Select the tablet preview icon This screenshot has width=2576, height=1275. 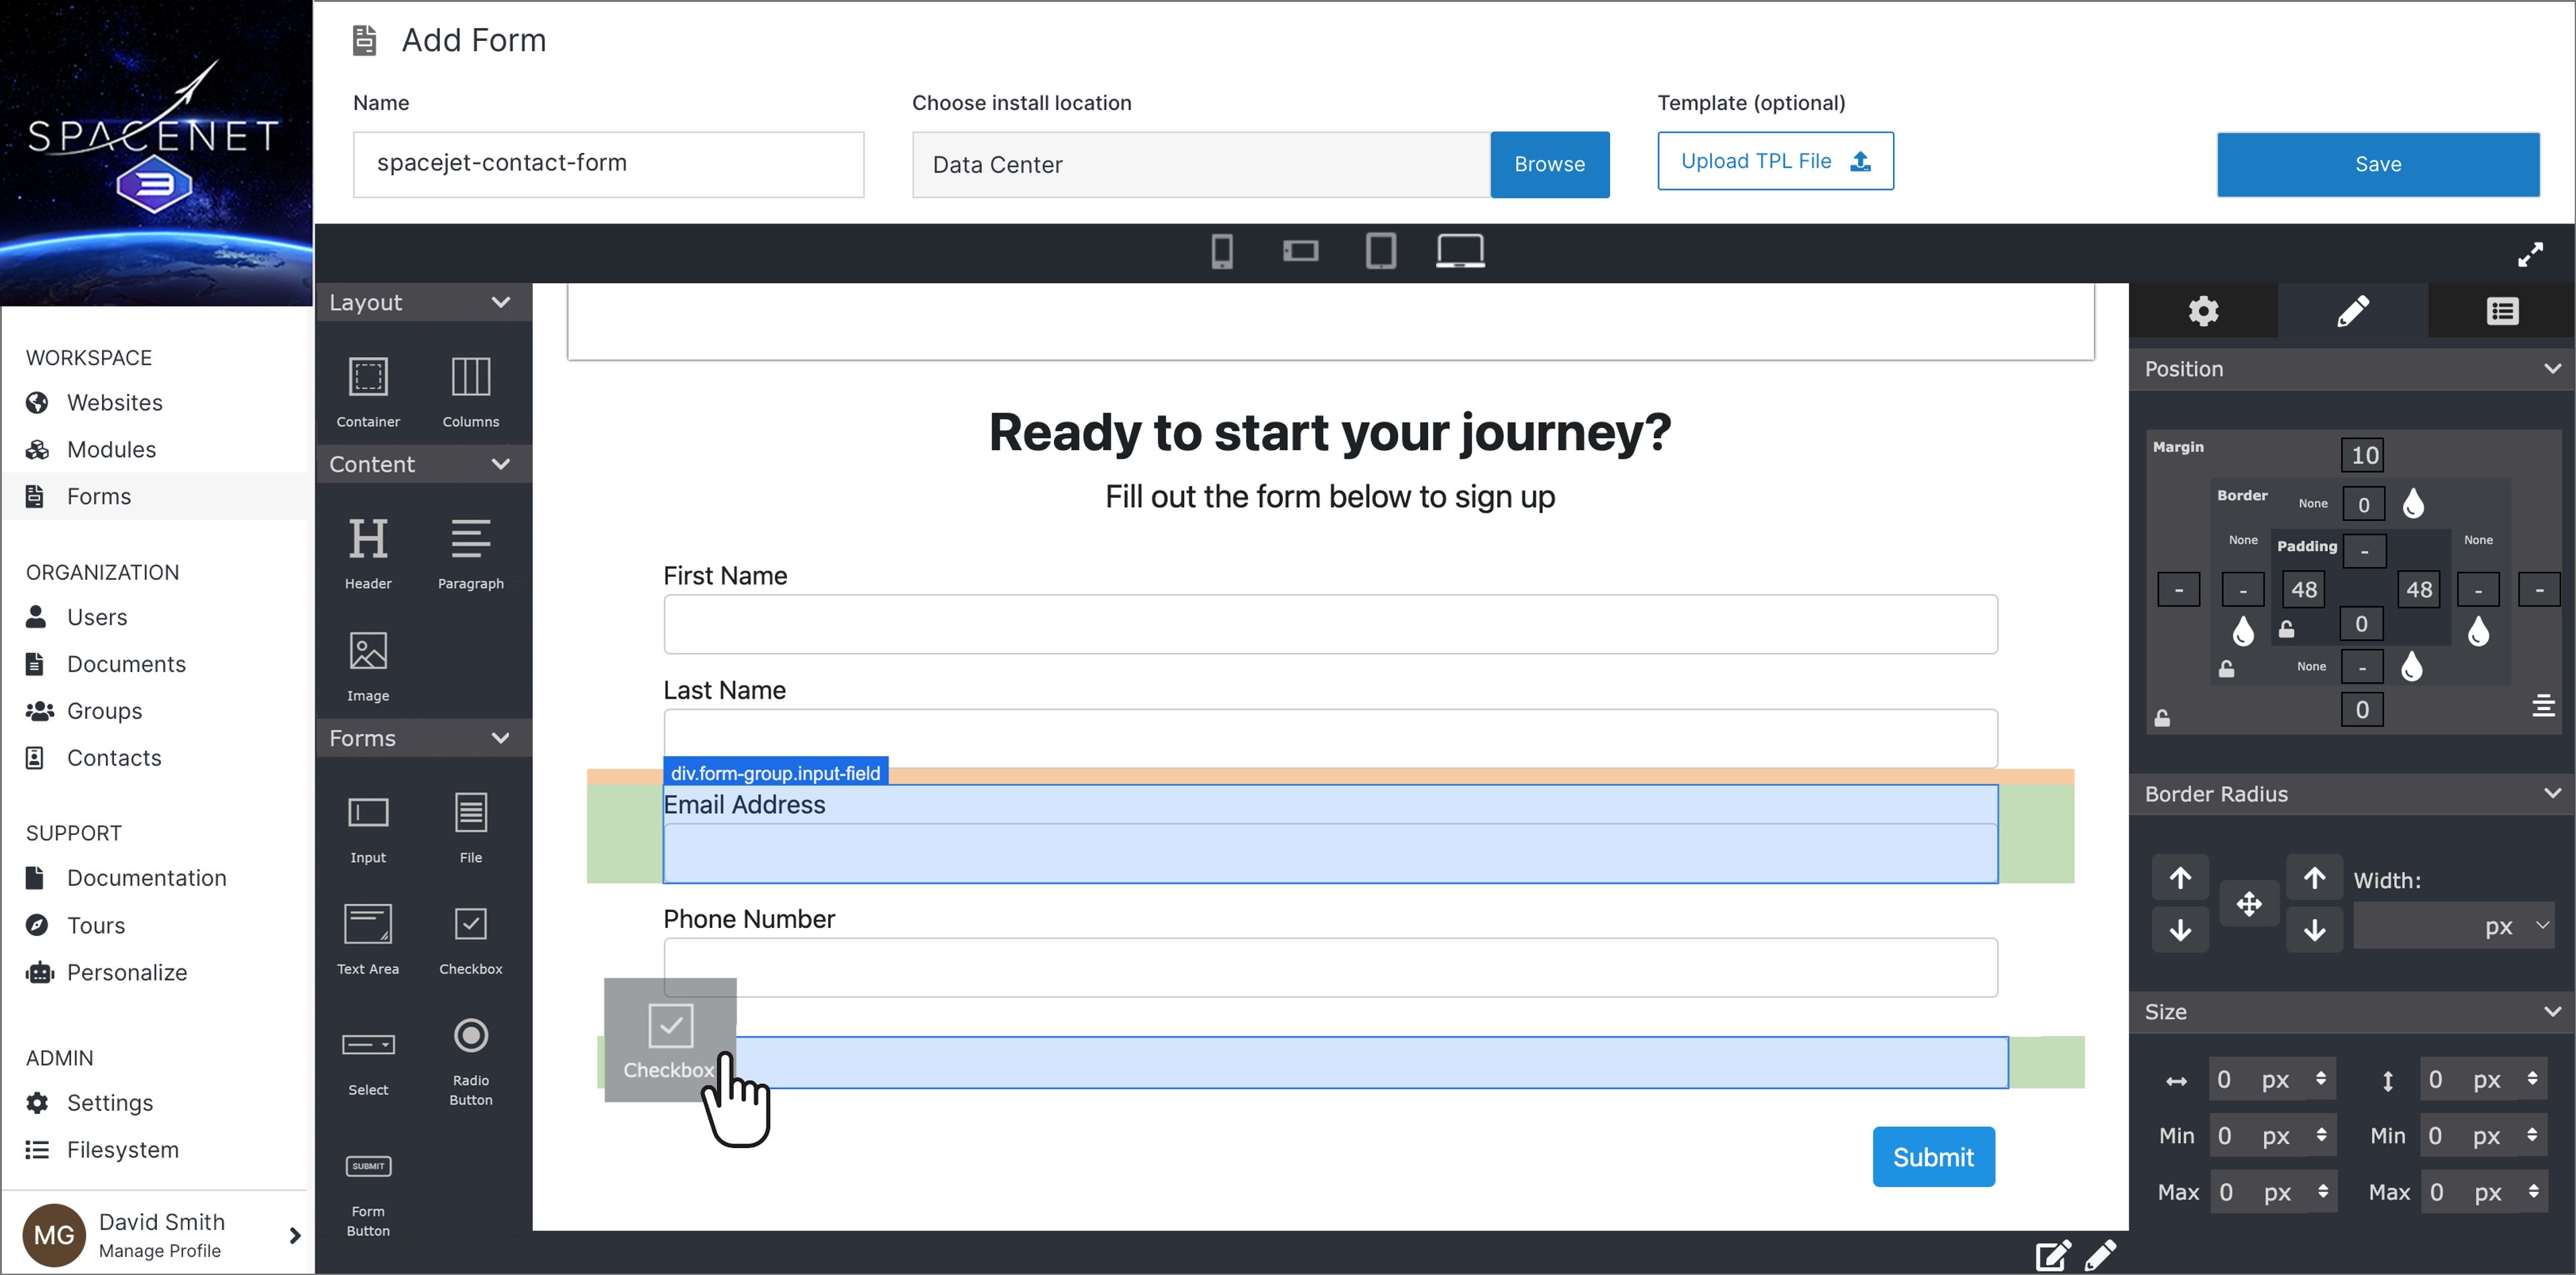tap(1380, 250)
